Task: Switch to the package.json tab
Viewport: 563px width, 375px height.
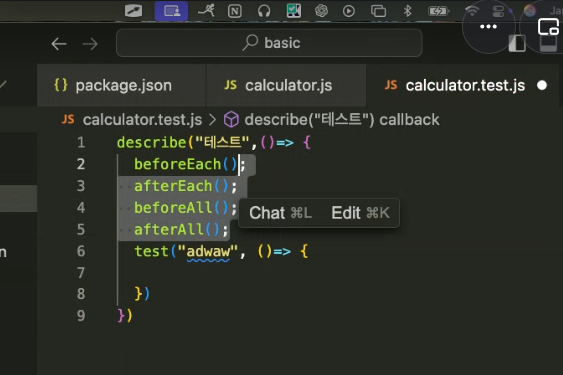Action: tap(121, 85)
